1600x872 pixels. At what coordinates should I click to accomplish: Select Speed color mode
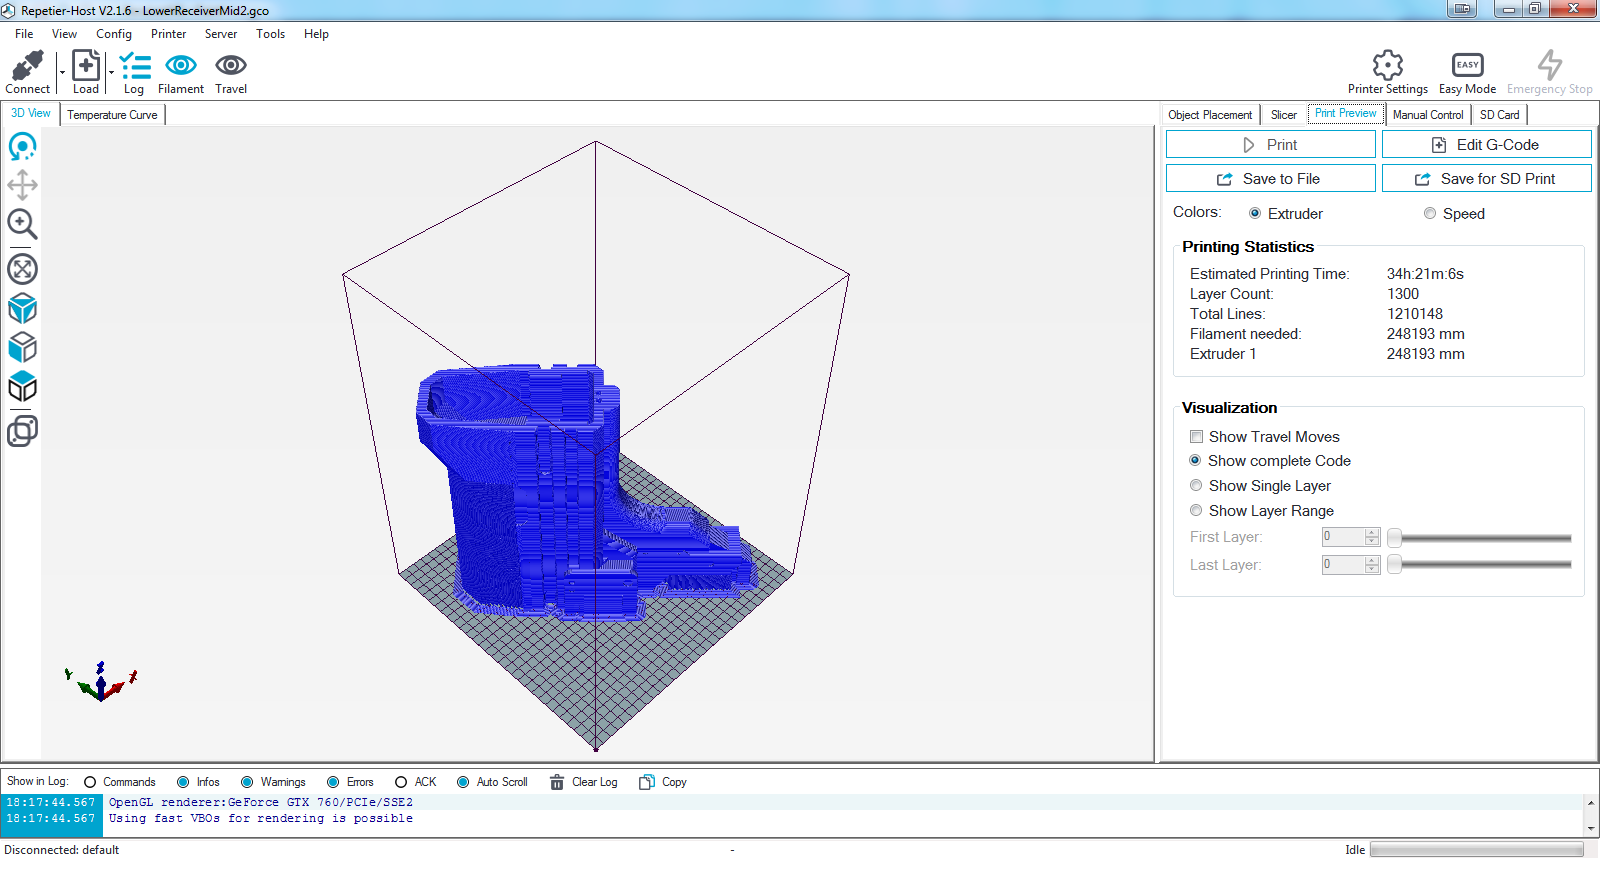1430,214
